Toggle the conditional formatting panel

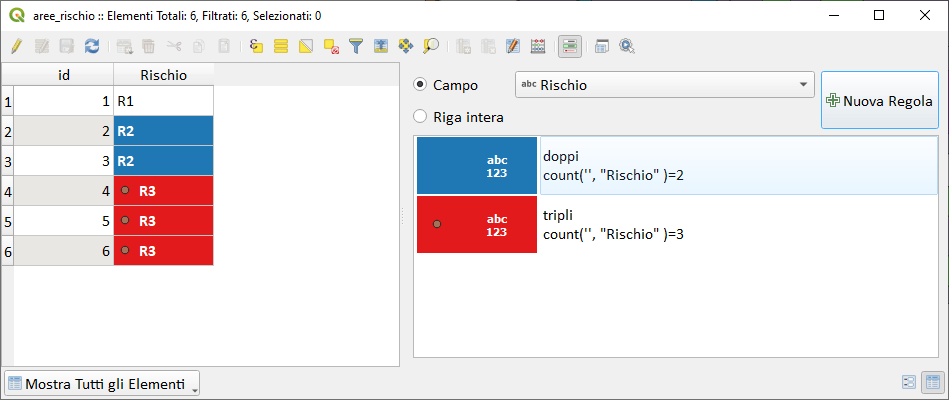570,46
